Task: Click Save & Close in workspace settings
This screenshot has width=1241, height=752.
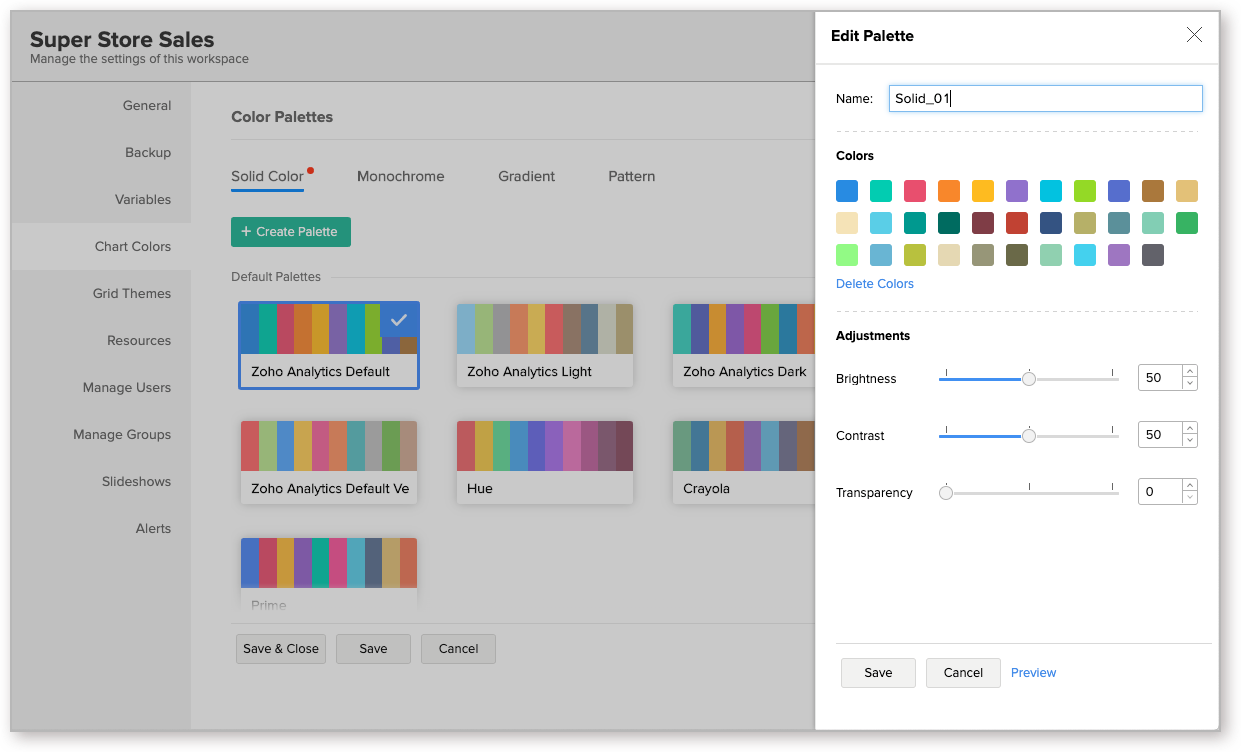Action: click(281, 649)
